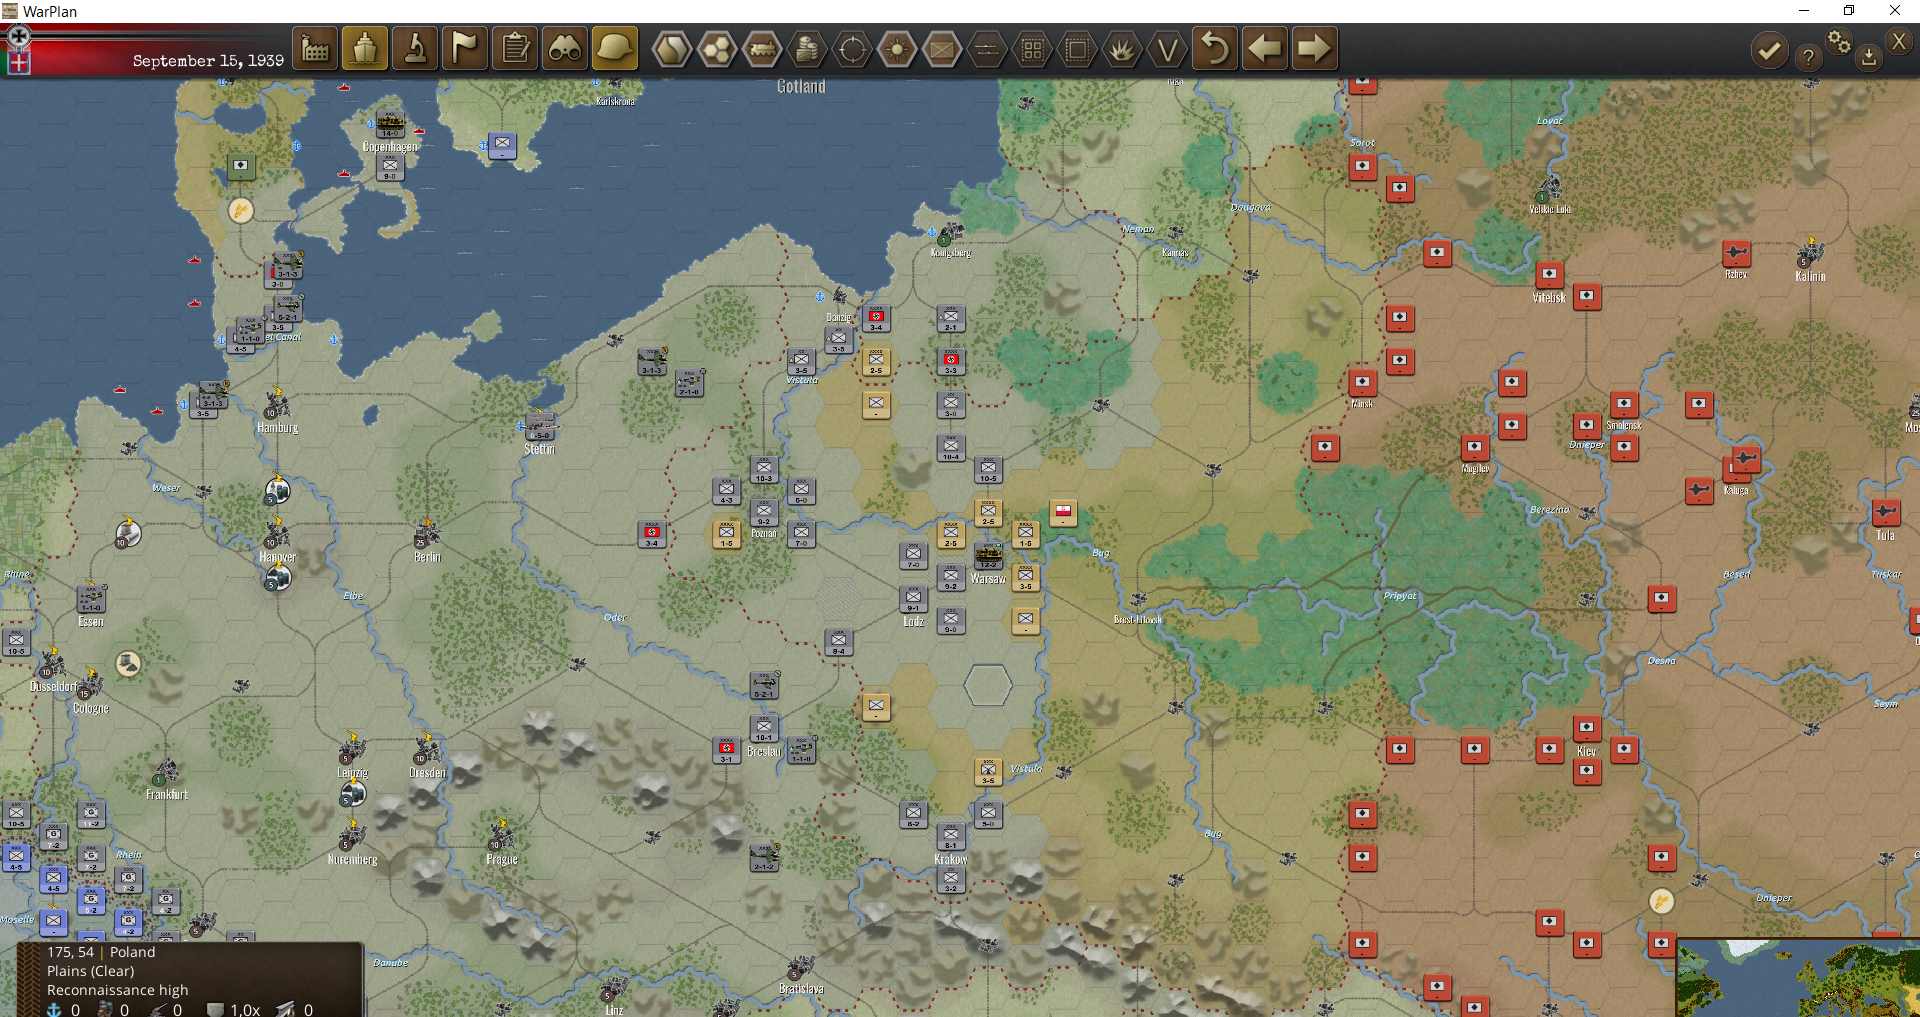Click the Hamburg city label
The image size is (1920, 1017).
(x=277, y=428)
